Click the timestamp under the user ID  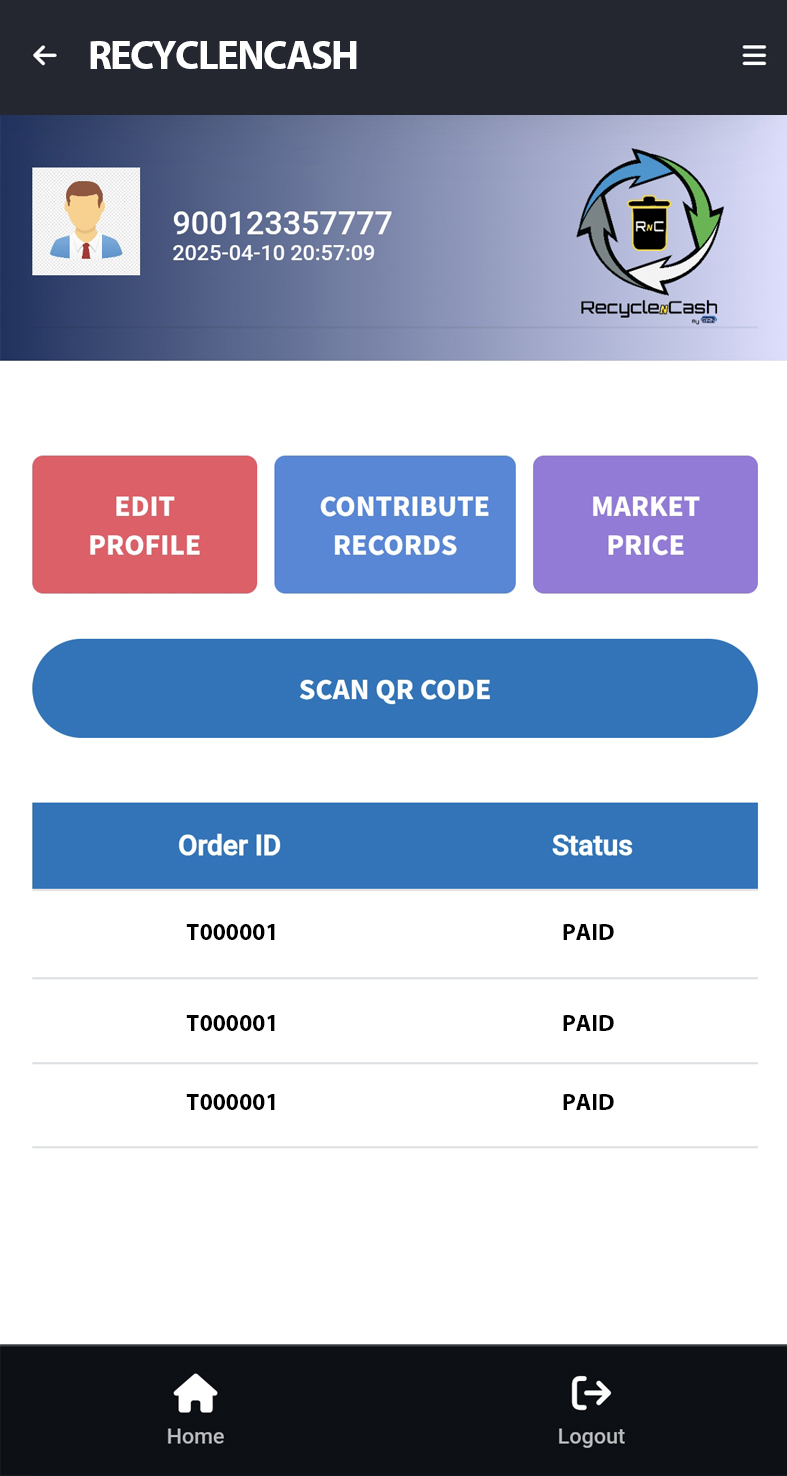pos(273,252)
